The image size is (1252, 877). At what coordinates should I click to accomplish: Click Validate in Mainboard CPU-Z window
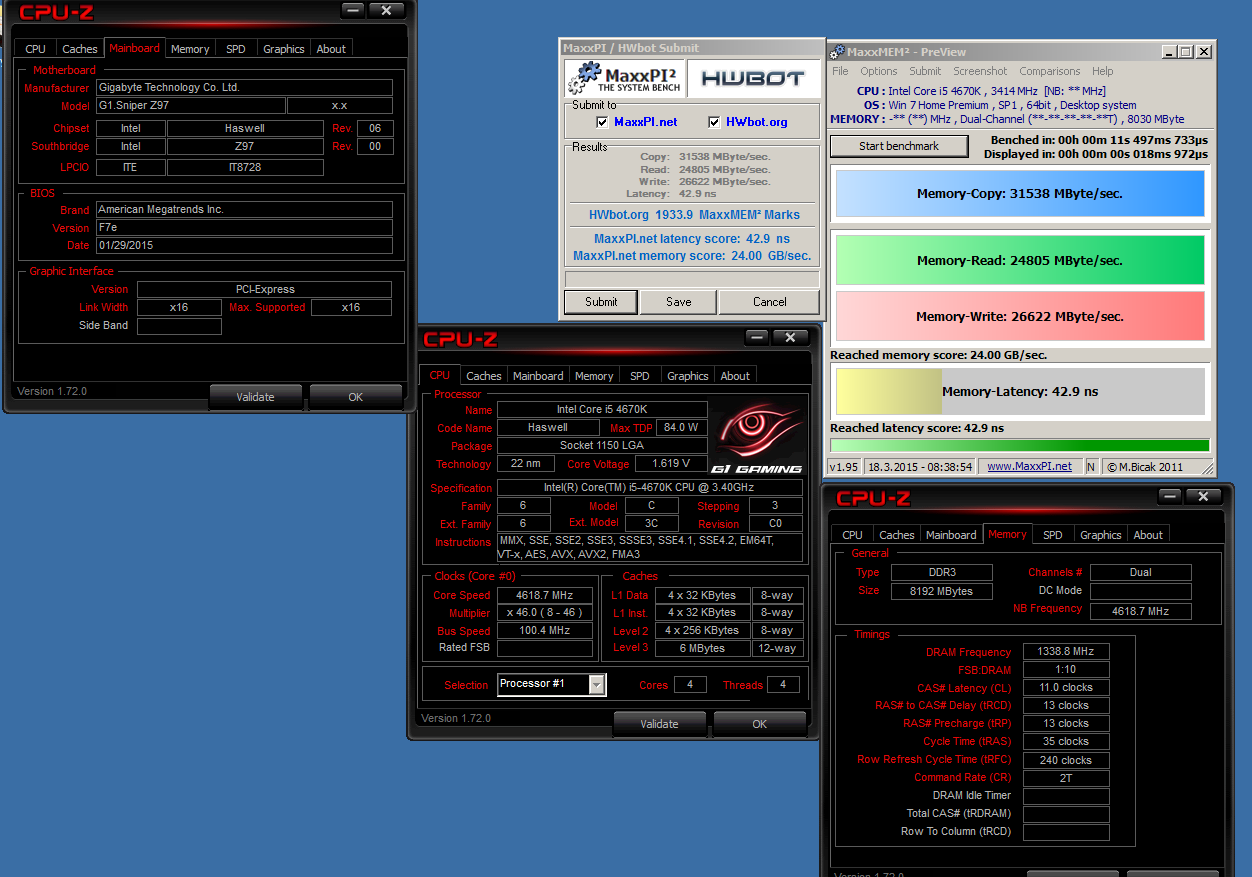click(255, 397)
